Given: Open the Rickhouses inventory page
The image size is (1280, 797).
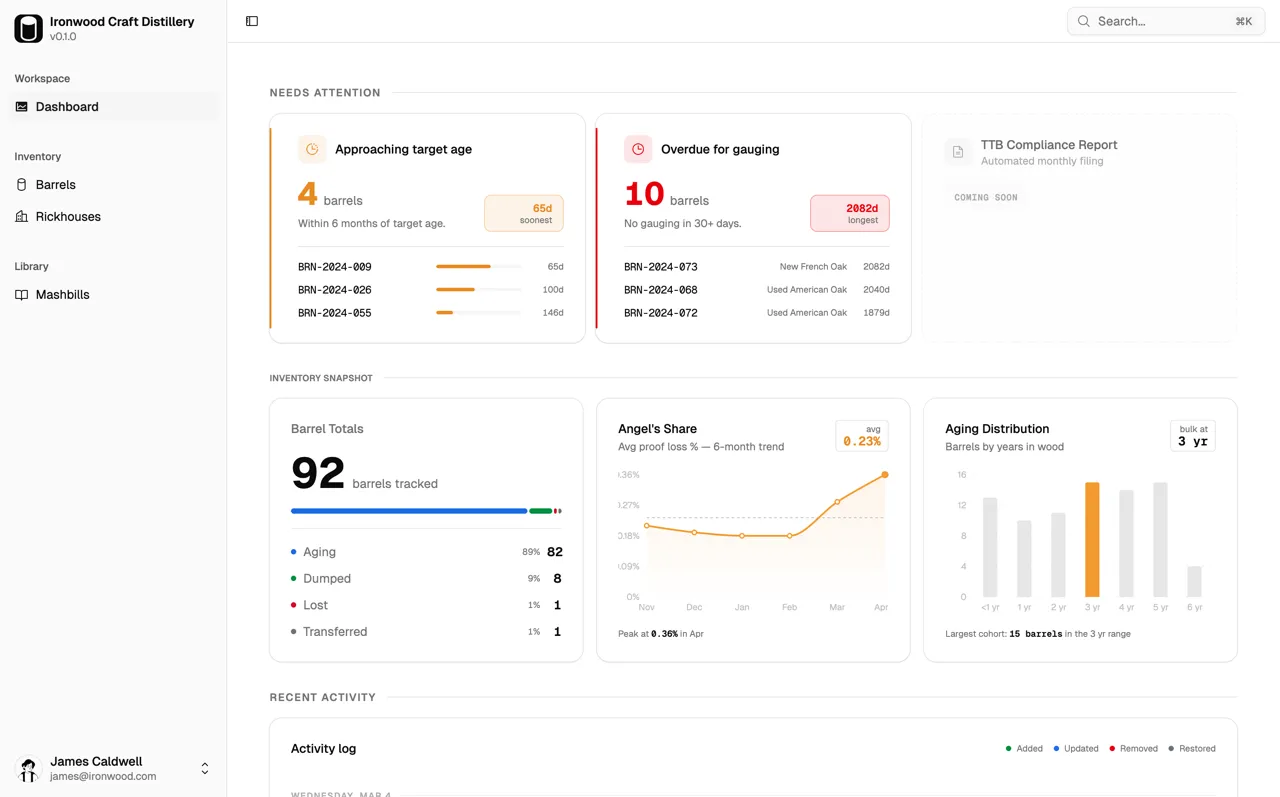Looking at the screenshot, I should (x=68, y=216).
